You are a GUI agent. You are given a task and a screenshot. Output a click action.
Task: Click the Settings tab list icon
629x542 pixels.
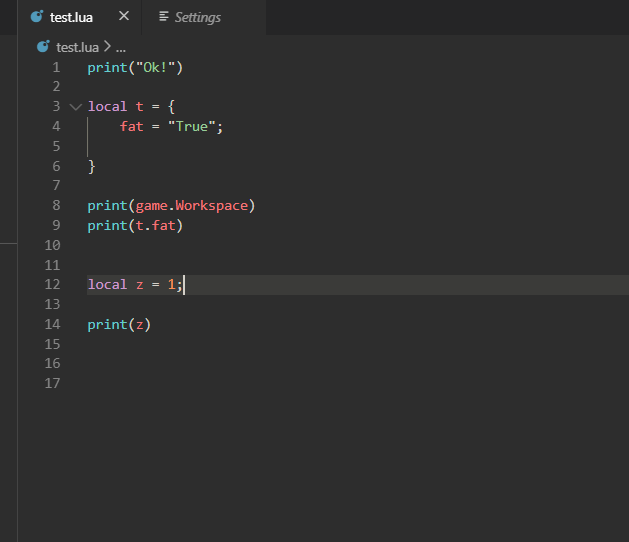164,16
